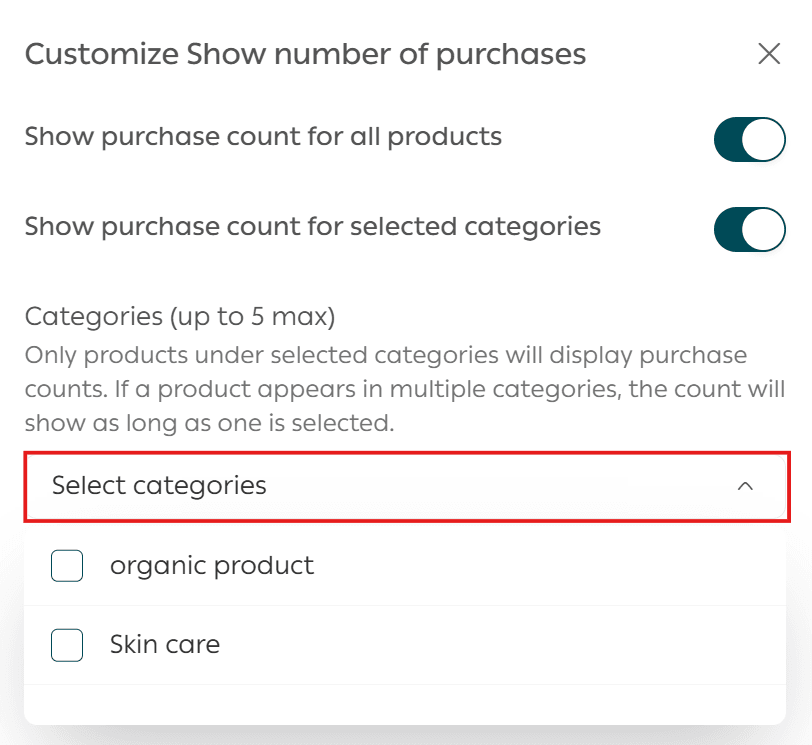Click the "show as long as one is selected" line
The image size is (812, 745).
209,423
